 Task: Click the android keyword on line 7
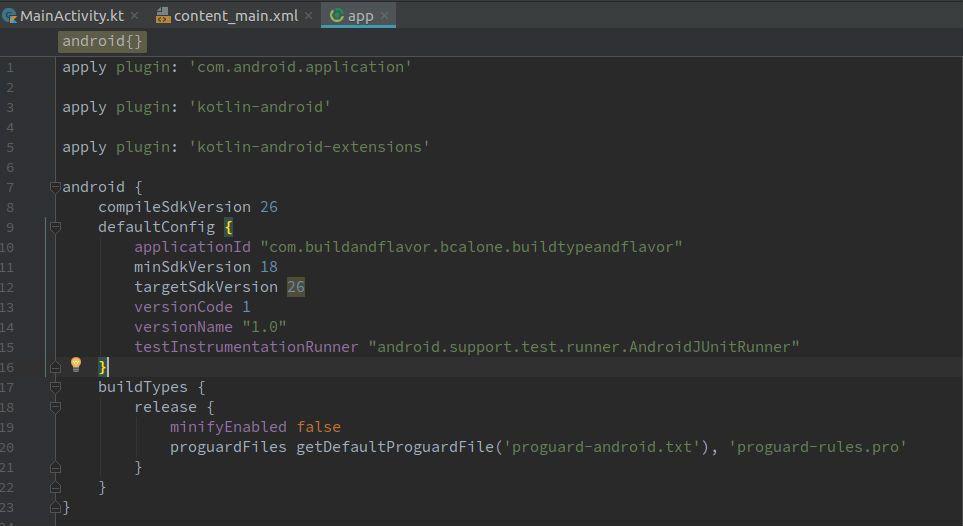(93, 186)
